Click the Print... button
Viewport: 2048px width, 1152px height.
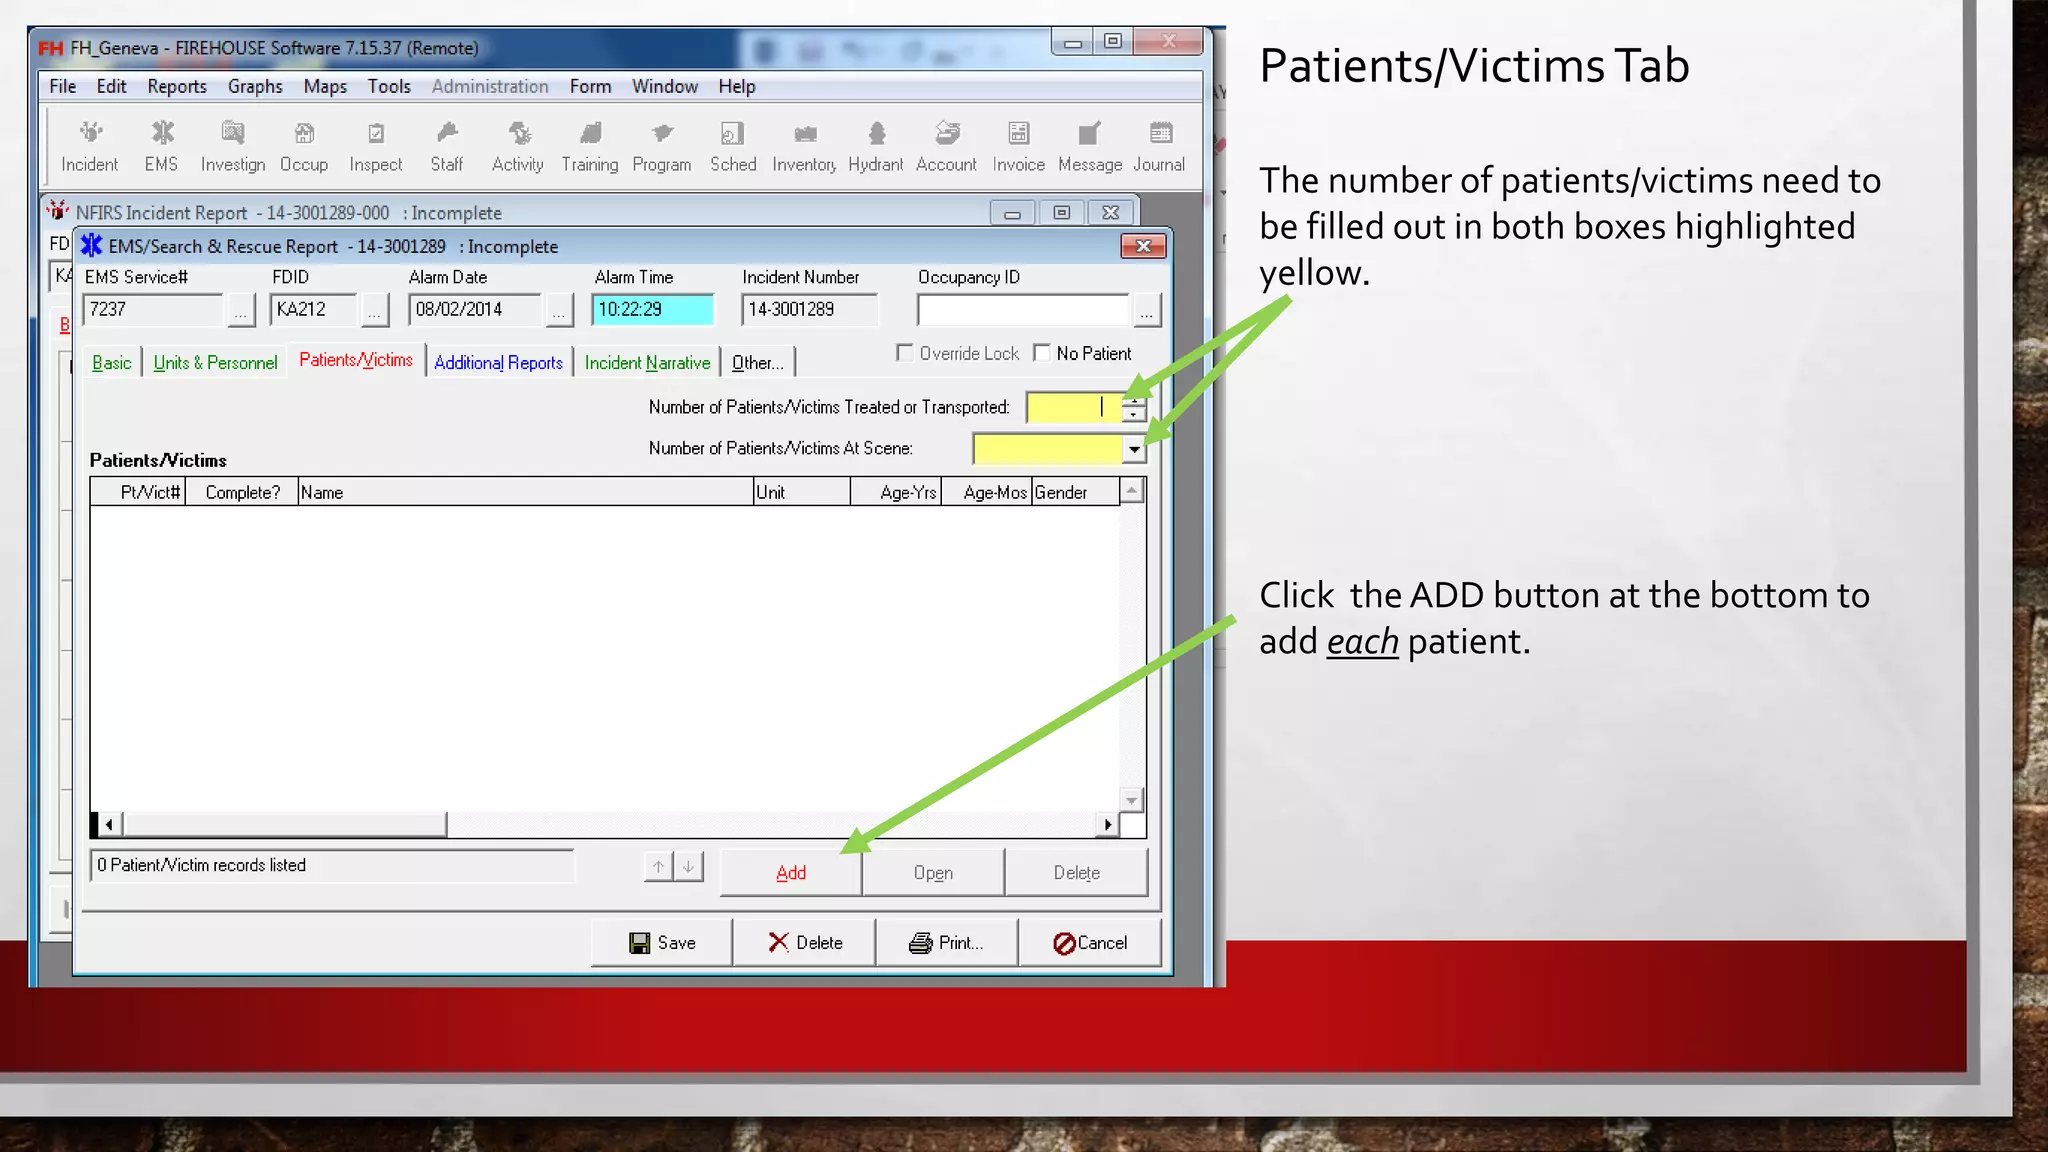pos(946,943)
